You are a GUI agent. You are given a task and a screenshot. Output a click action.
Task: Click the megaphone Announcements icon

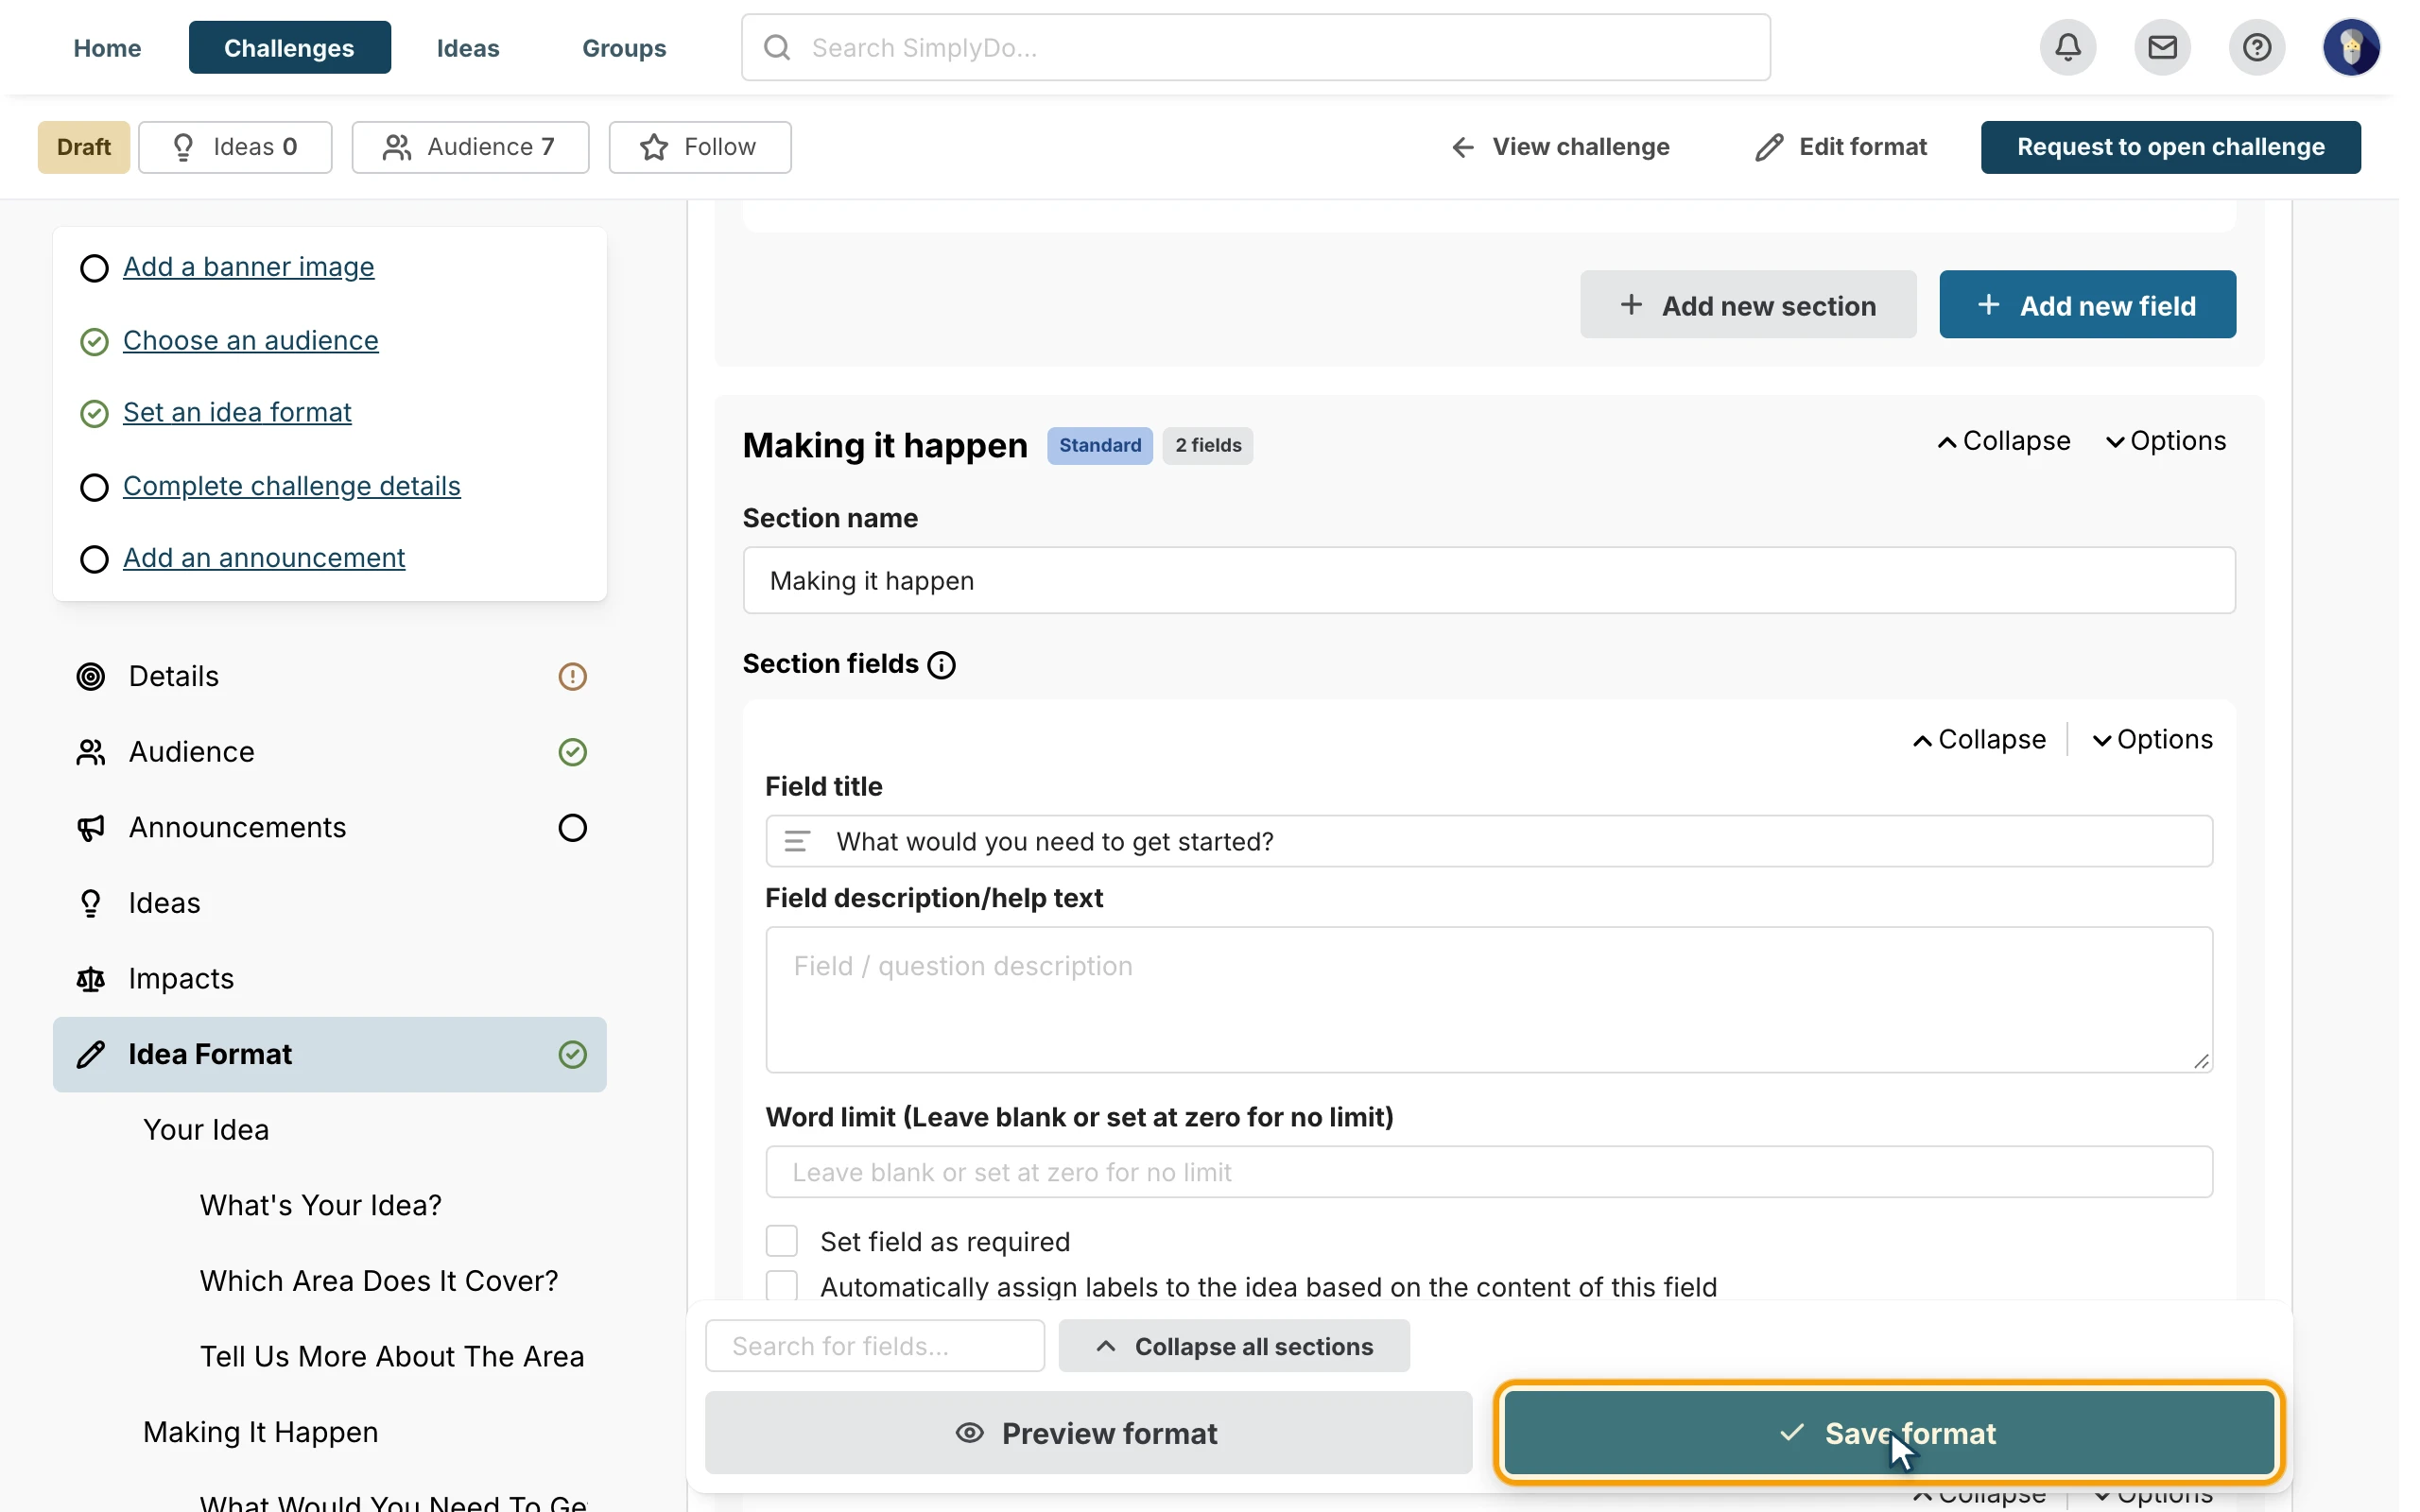click(x=91, y=828)
